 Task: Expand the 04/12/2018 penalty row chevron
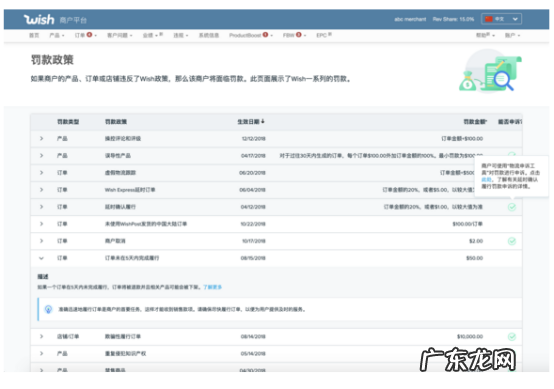[41, 207]
